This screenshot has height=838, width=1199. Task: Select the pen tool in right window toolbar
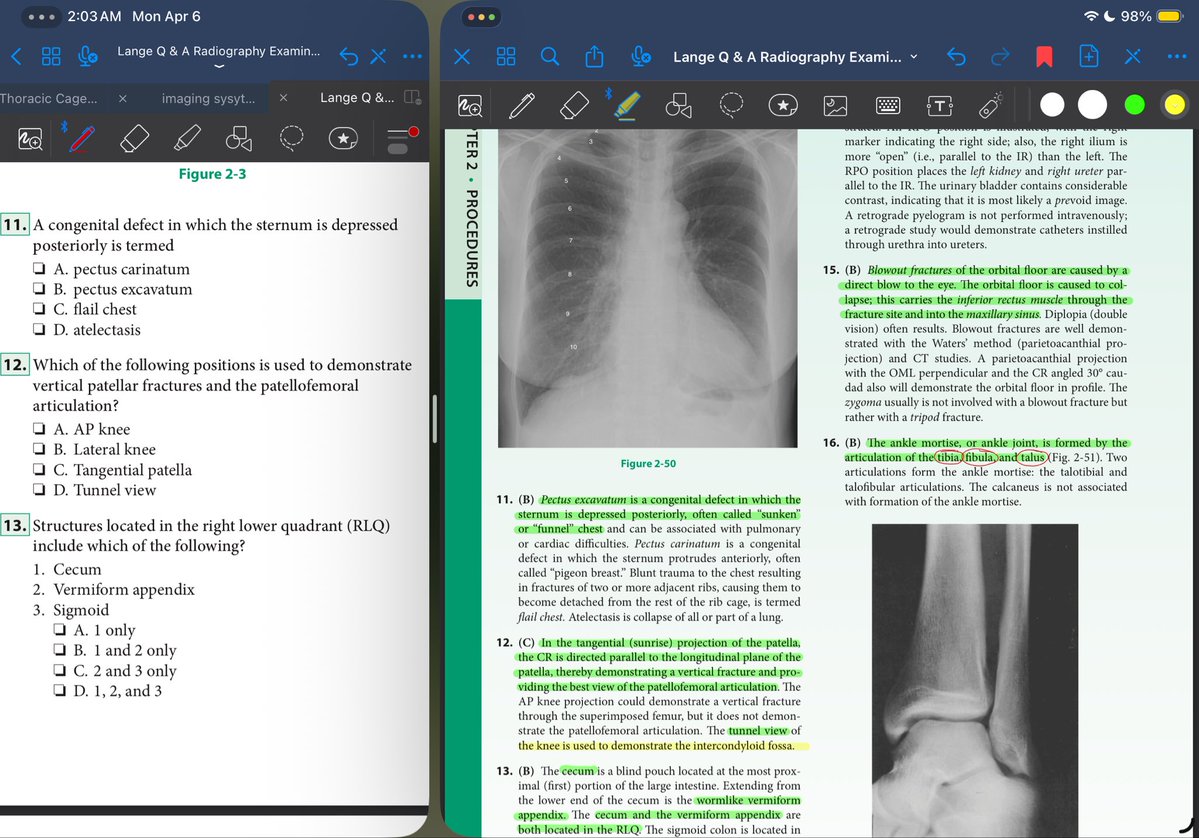point(522,106)
